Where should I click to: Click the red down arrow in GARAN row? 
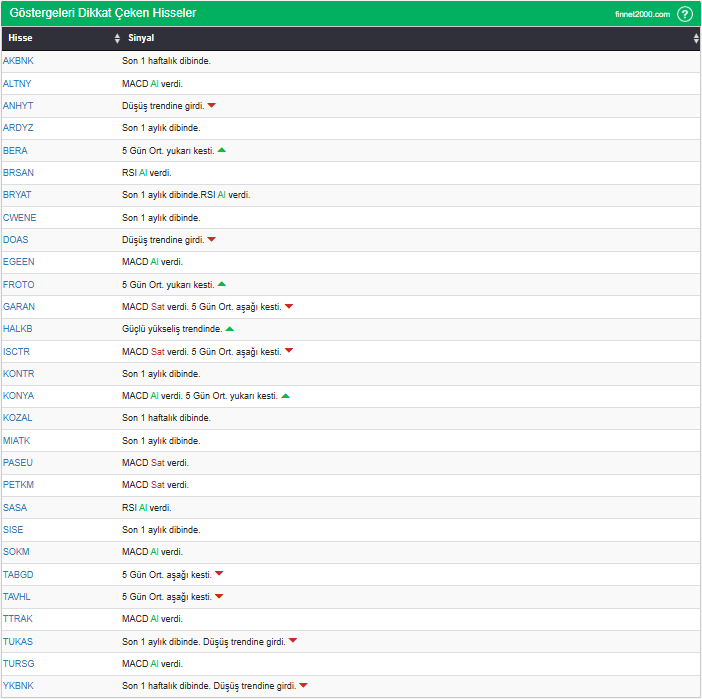tap(289, 306)
